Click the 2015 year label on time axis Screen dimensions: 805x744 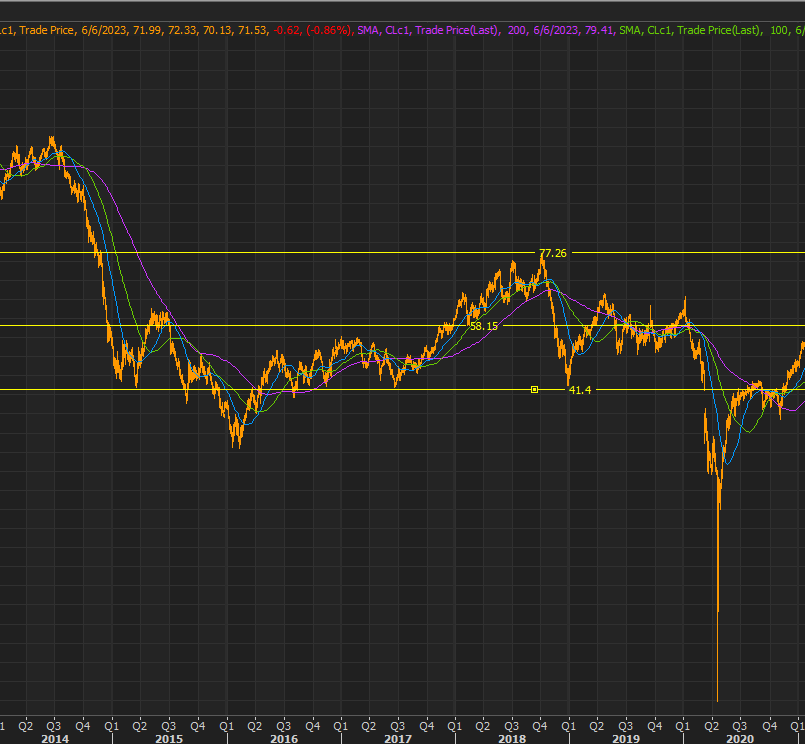click(169, 739)
